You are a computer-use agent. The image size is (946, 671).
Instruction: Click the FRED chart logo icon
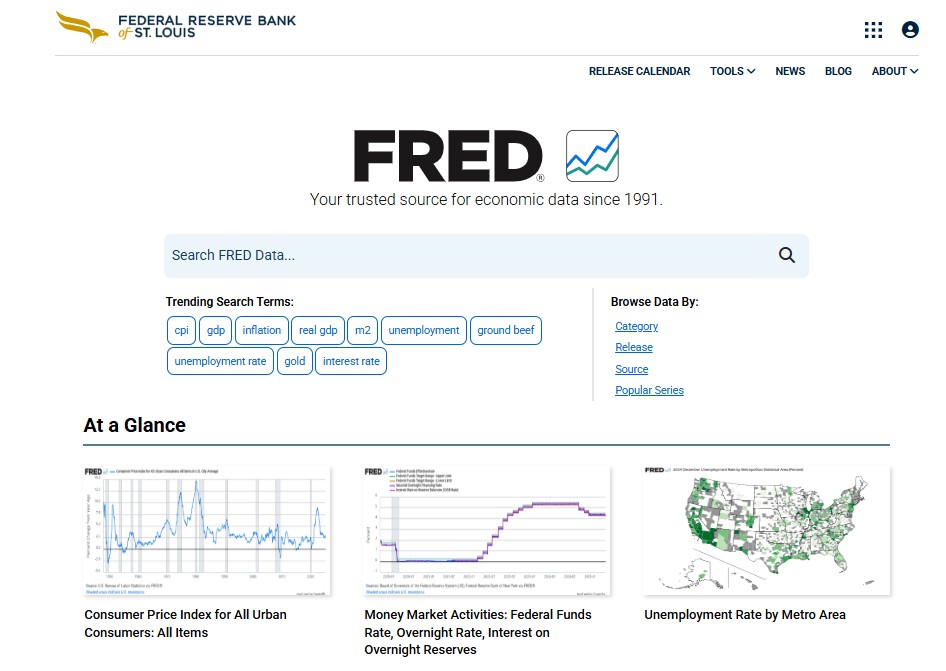click(x=592, y=156)
